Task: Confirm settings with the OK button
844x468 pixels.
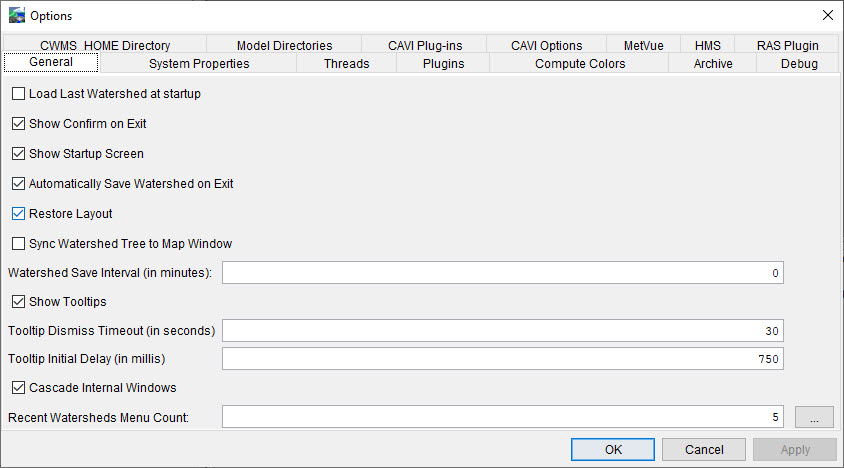Action: pyautogui.click(x=613, y=450)
